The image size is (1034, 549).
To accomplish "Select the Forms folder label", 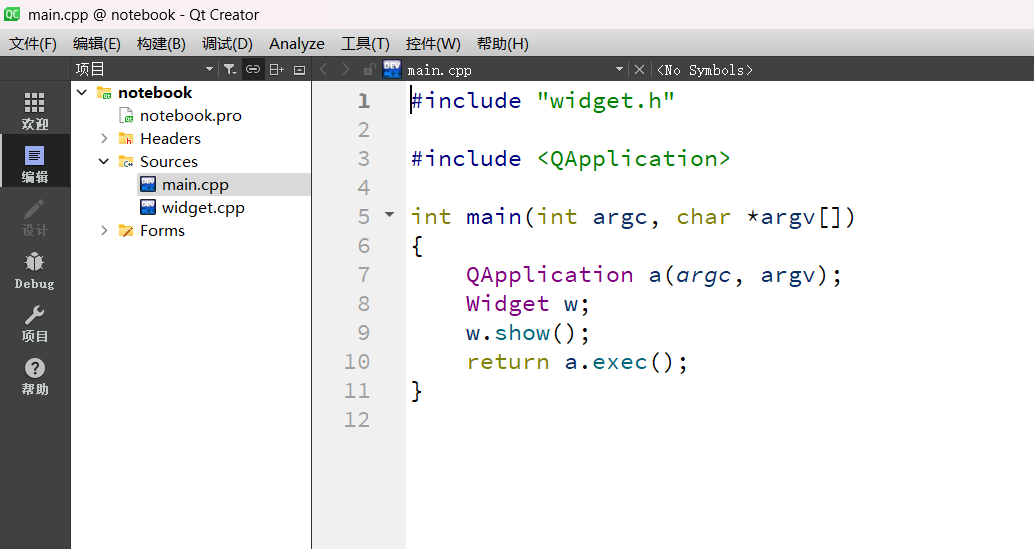I will (x=162, y=231).
